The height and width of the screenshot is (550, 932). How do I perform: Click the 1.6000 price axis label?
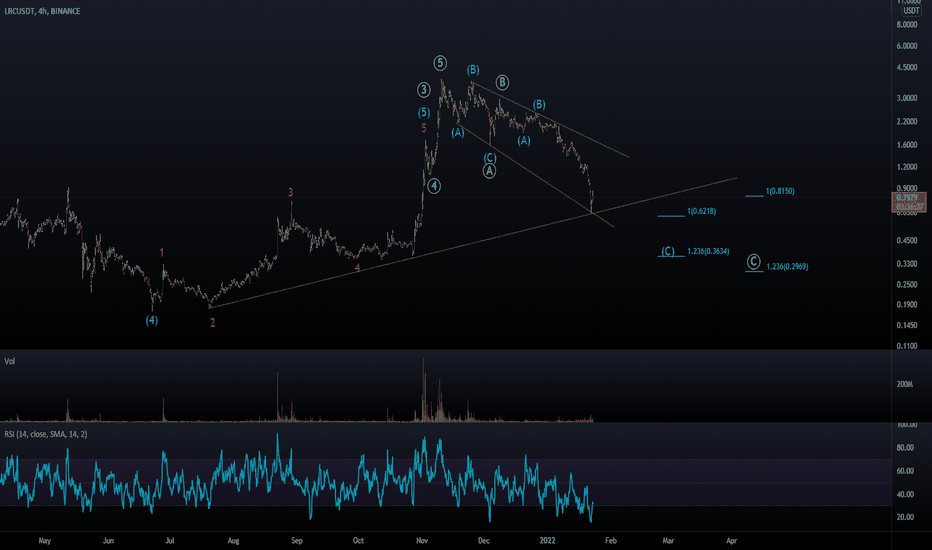(907, 145)
